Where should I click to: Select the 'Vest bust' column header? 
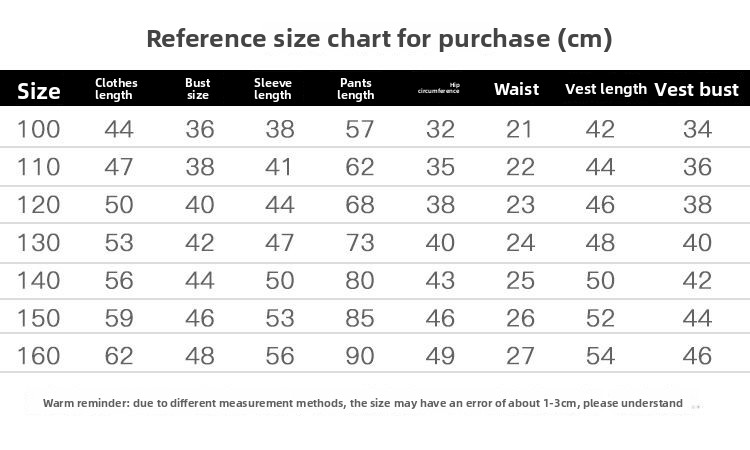pos(696,90)
